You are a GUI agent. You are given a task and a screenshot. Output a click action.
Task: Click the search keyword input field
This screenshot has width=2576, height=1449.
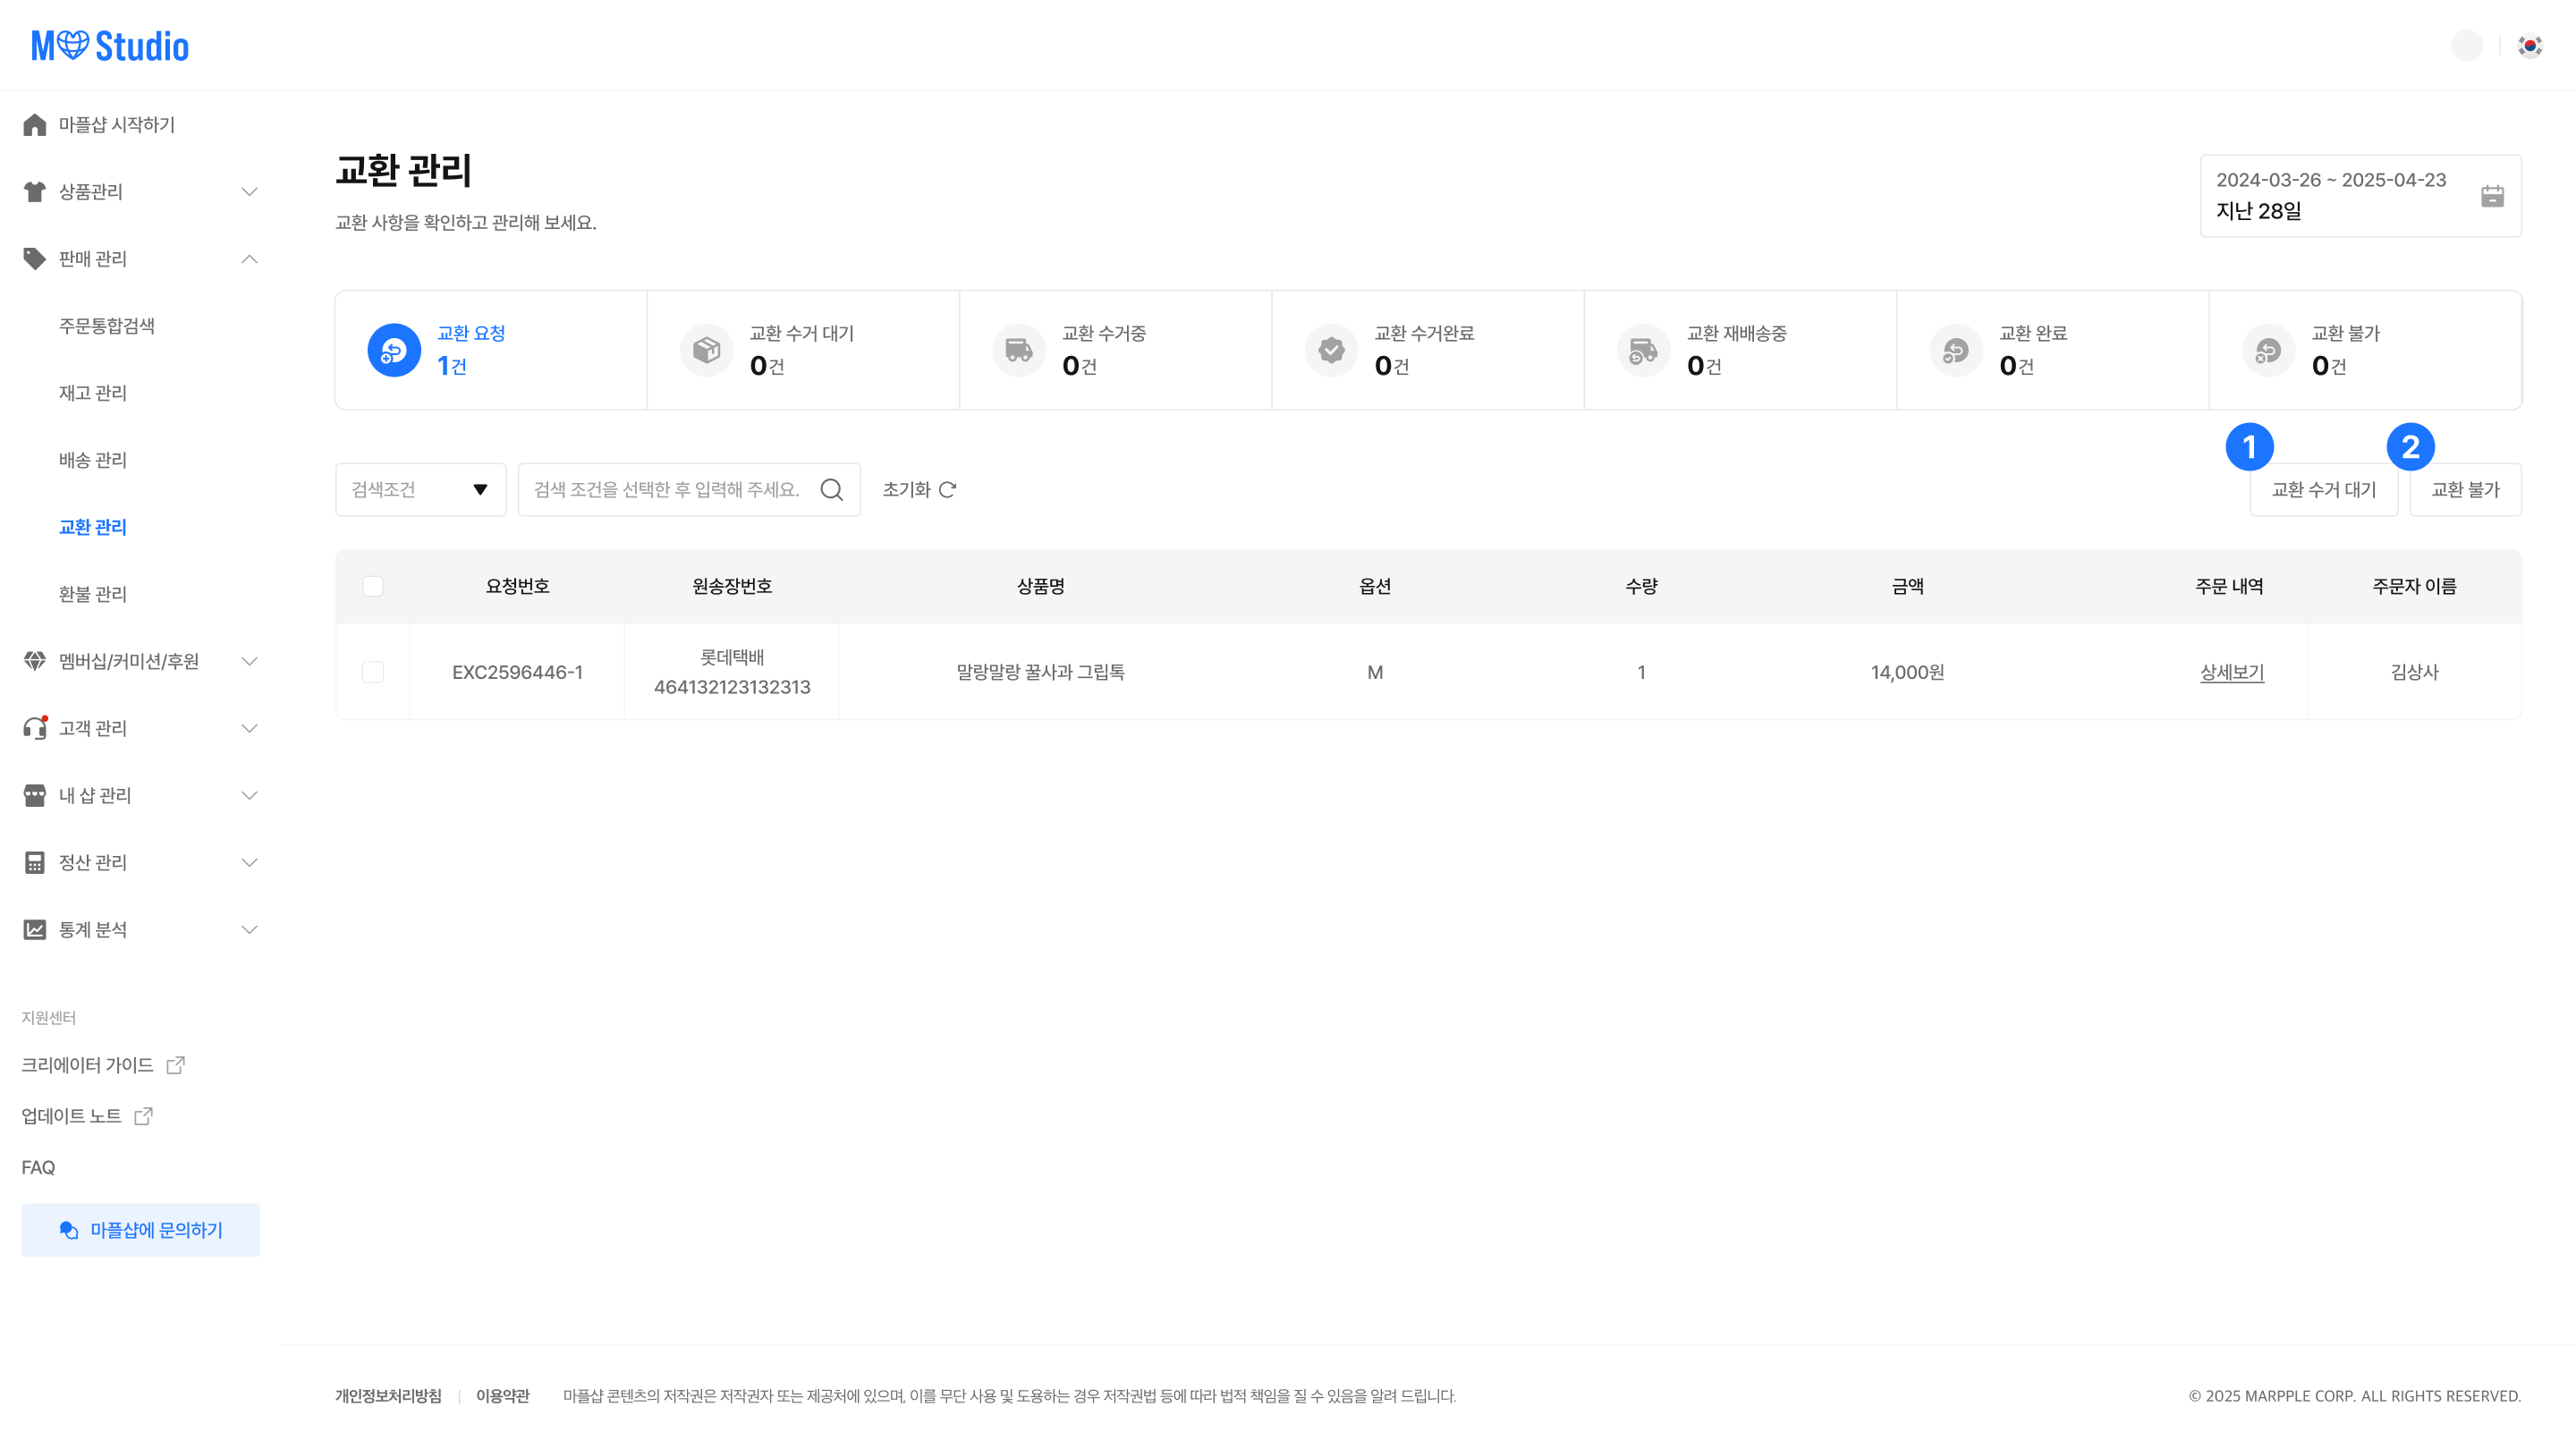pos(667,490)
